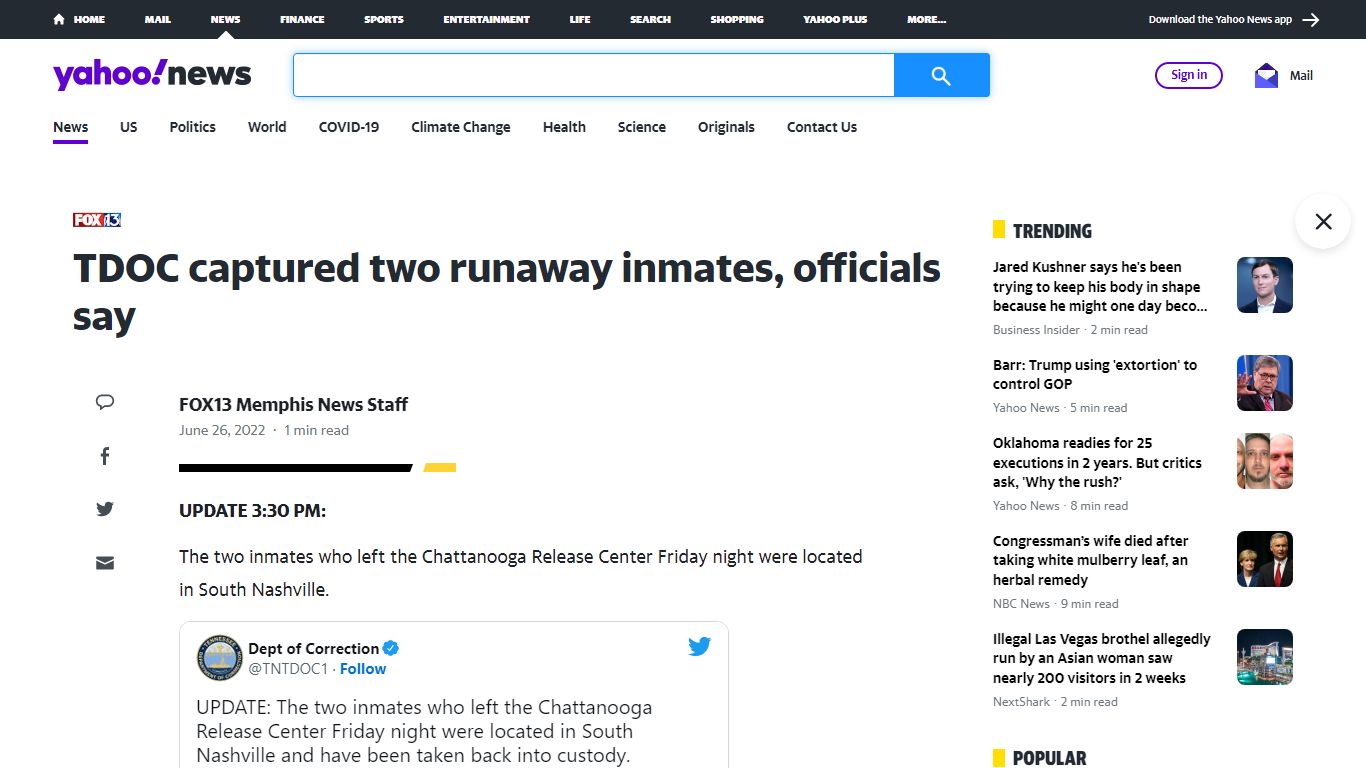Open SEARCH in the top navigation

click(650, 19)
